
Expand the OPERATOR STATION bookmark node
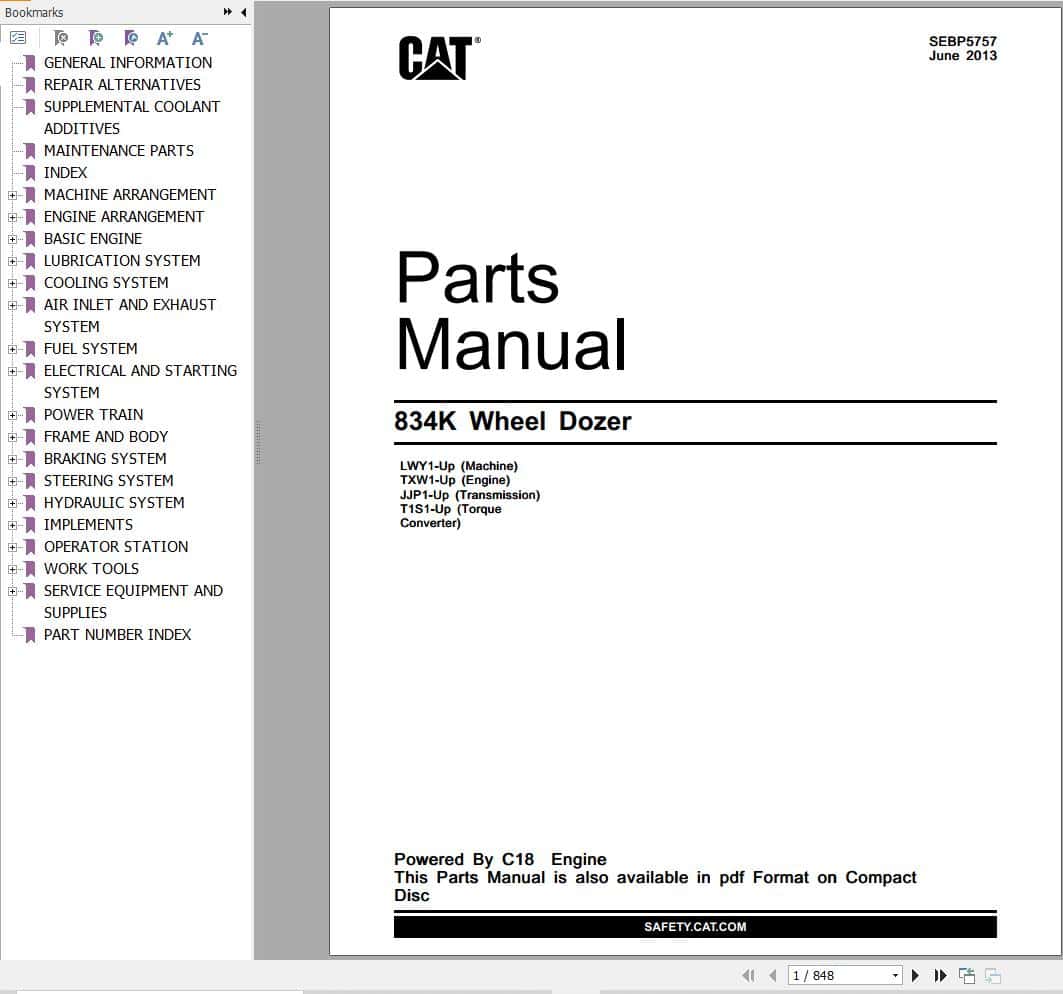[12, 547]
